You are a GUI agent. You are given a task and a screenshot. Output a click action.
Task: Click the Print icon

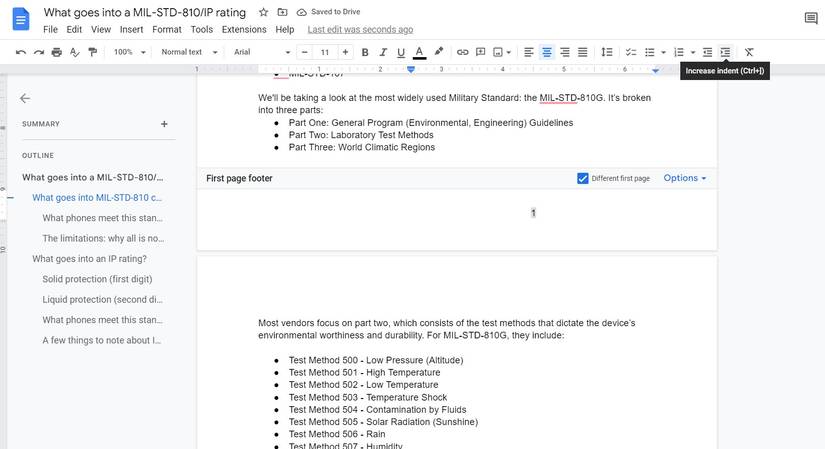56,52
